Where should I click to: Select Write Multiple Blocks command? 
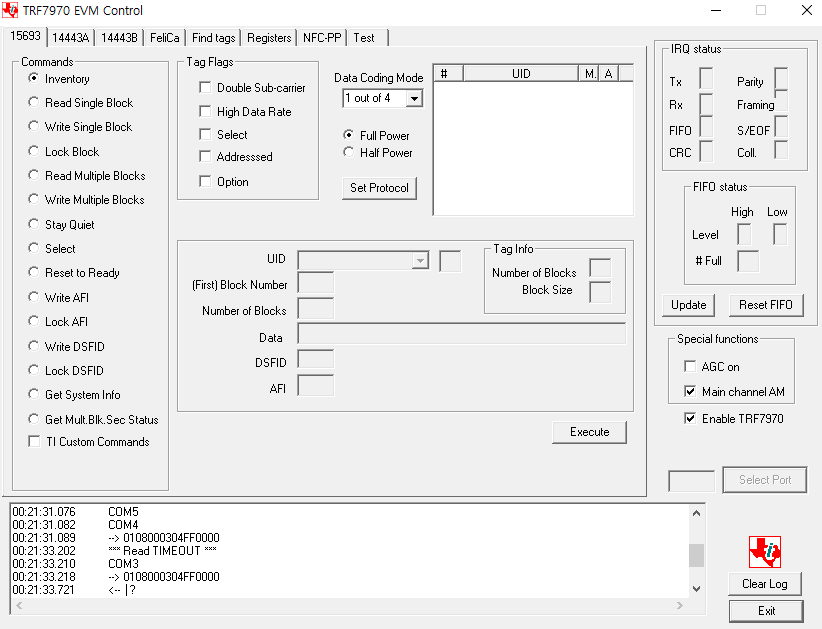[x=34, y=199]
